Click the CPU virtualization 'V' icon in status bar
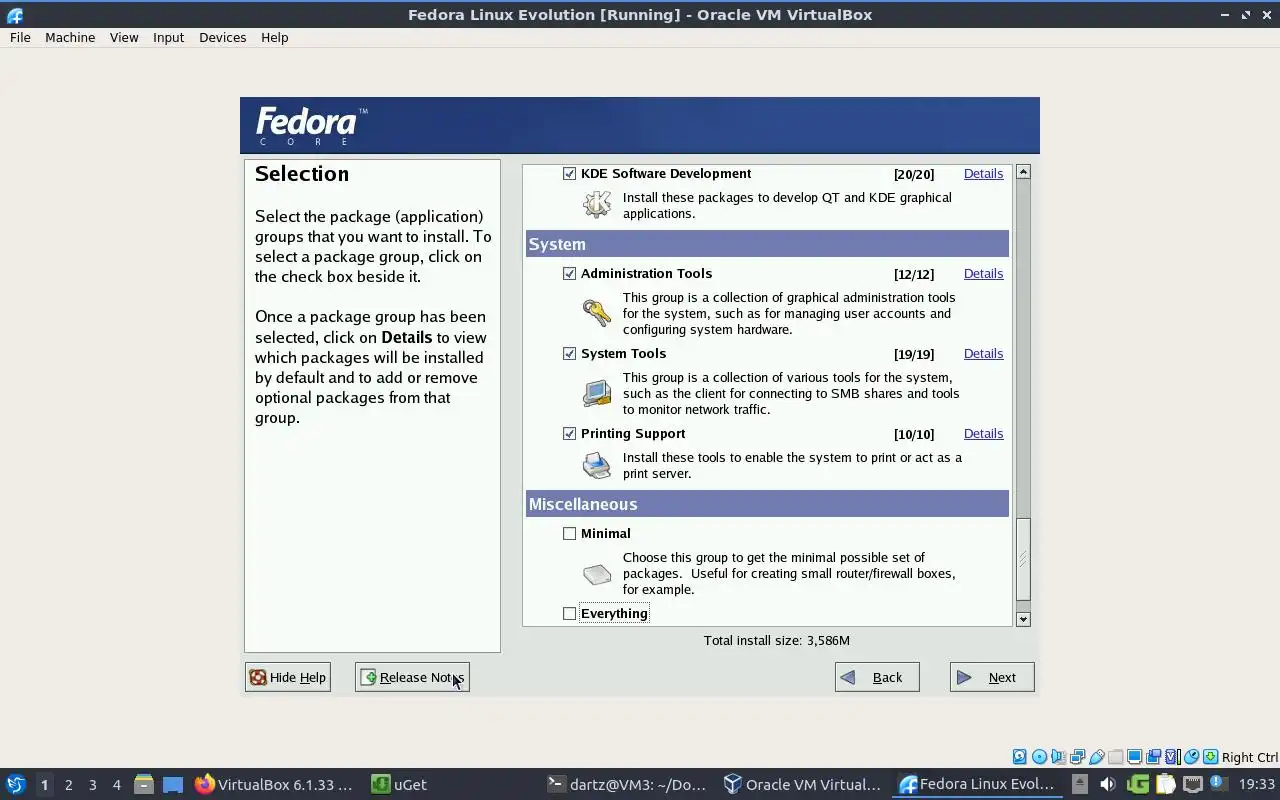 (1173, 757)
